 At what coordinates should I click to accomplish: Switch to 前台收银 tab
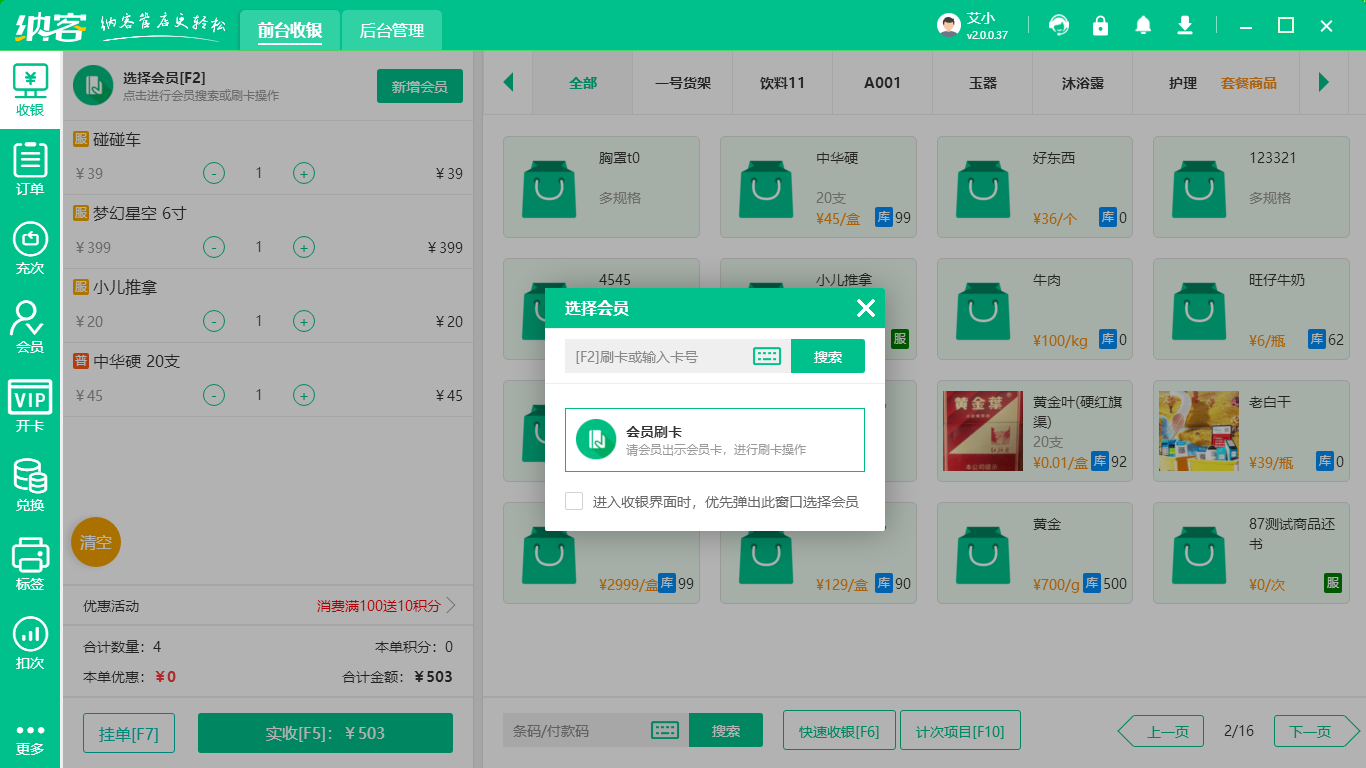click(290, 30)
